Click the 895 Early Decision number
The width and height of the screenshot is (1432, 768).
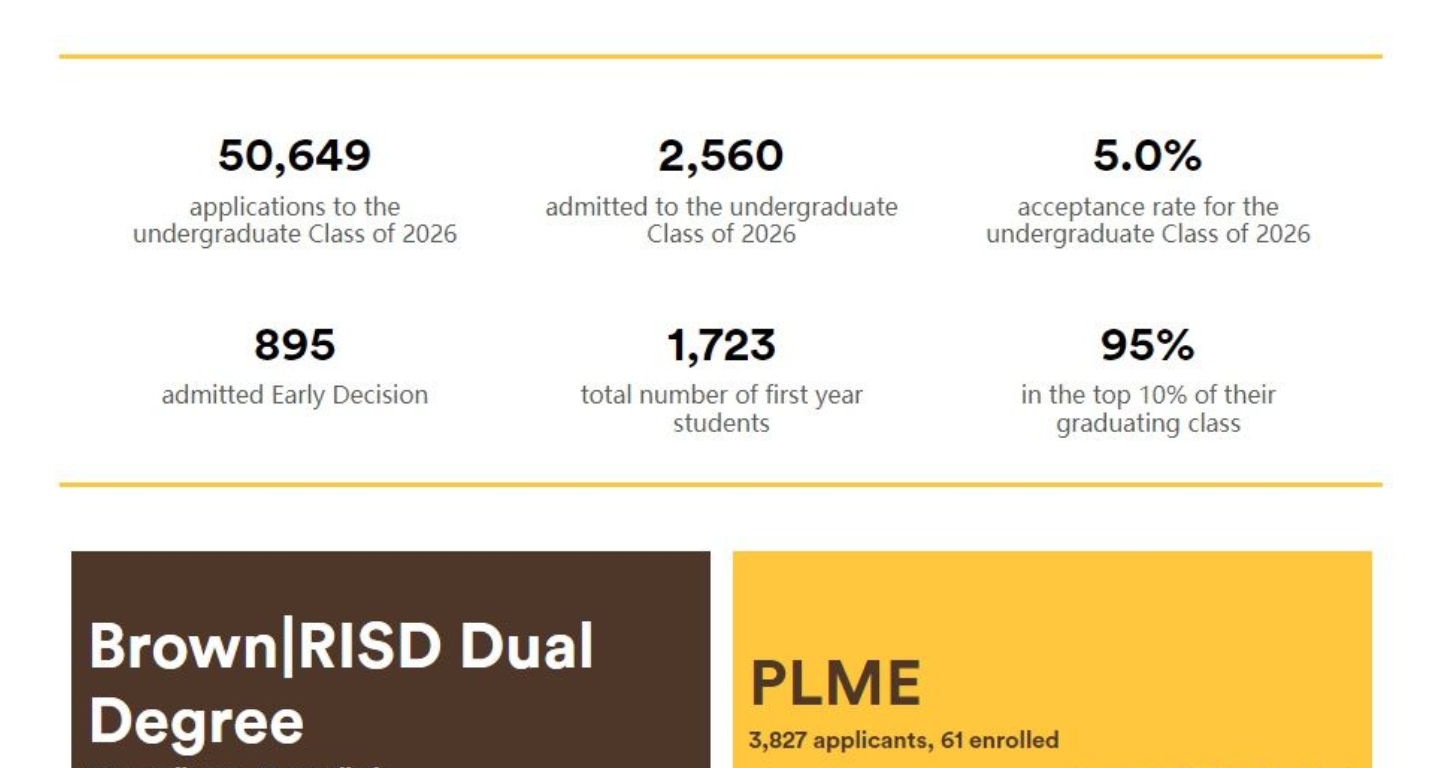coord(294,346)
